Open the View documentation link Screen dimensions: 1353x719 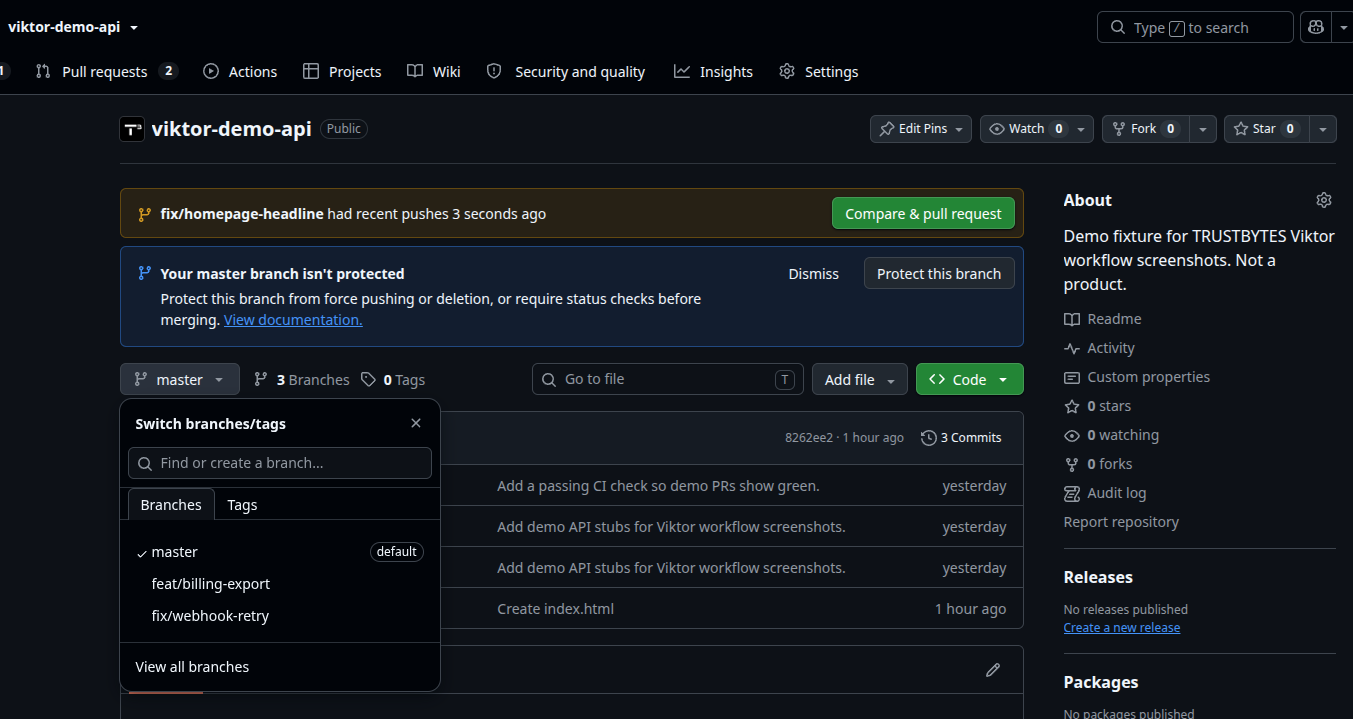tap(293, 320)
